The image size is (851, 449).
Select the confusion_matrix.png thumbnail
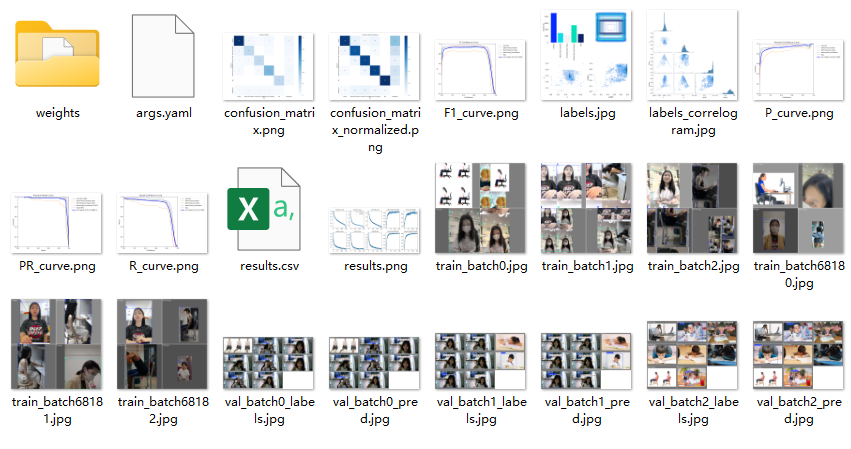[269, 66]
